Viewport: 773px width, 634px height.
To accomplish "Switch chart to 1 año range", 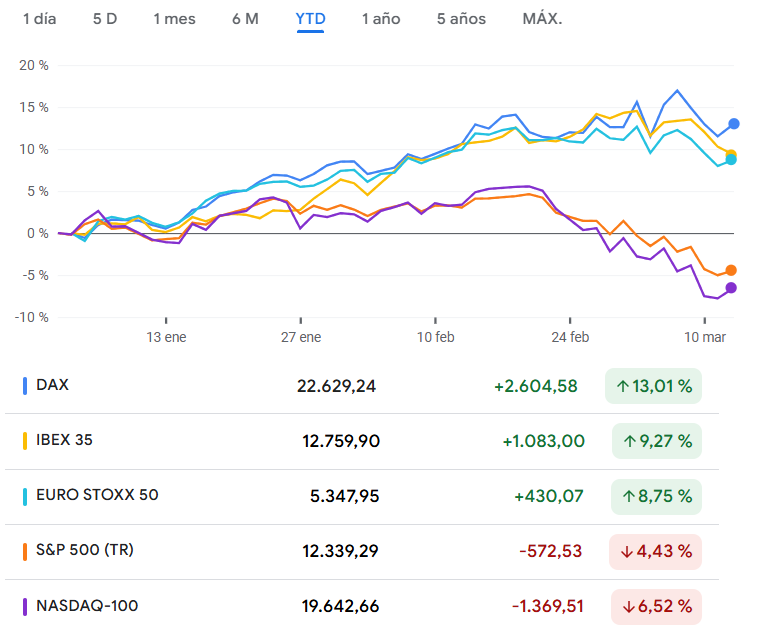I will pyautogui.click(x=381, y=19).
